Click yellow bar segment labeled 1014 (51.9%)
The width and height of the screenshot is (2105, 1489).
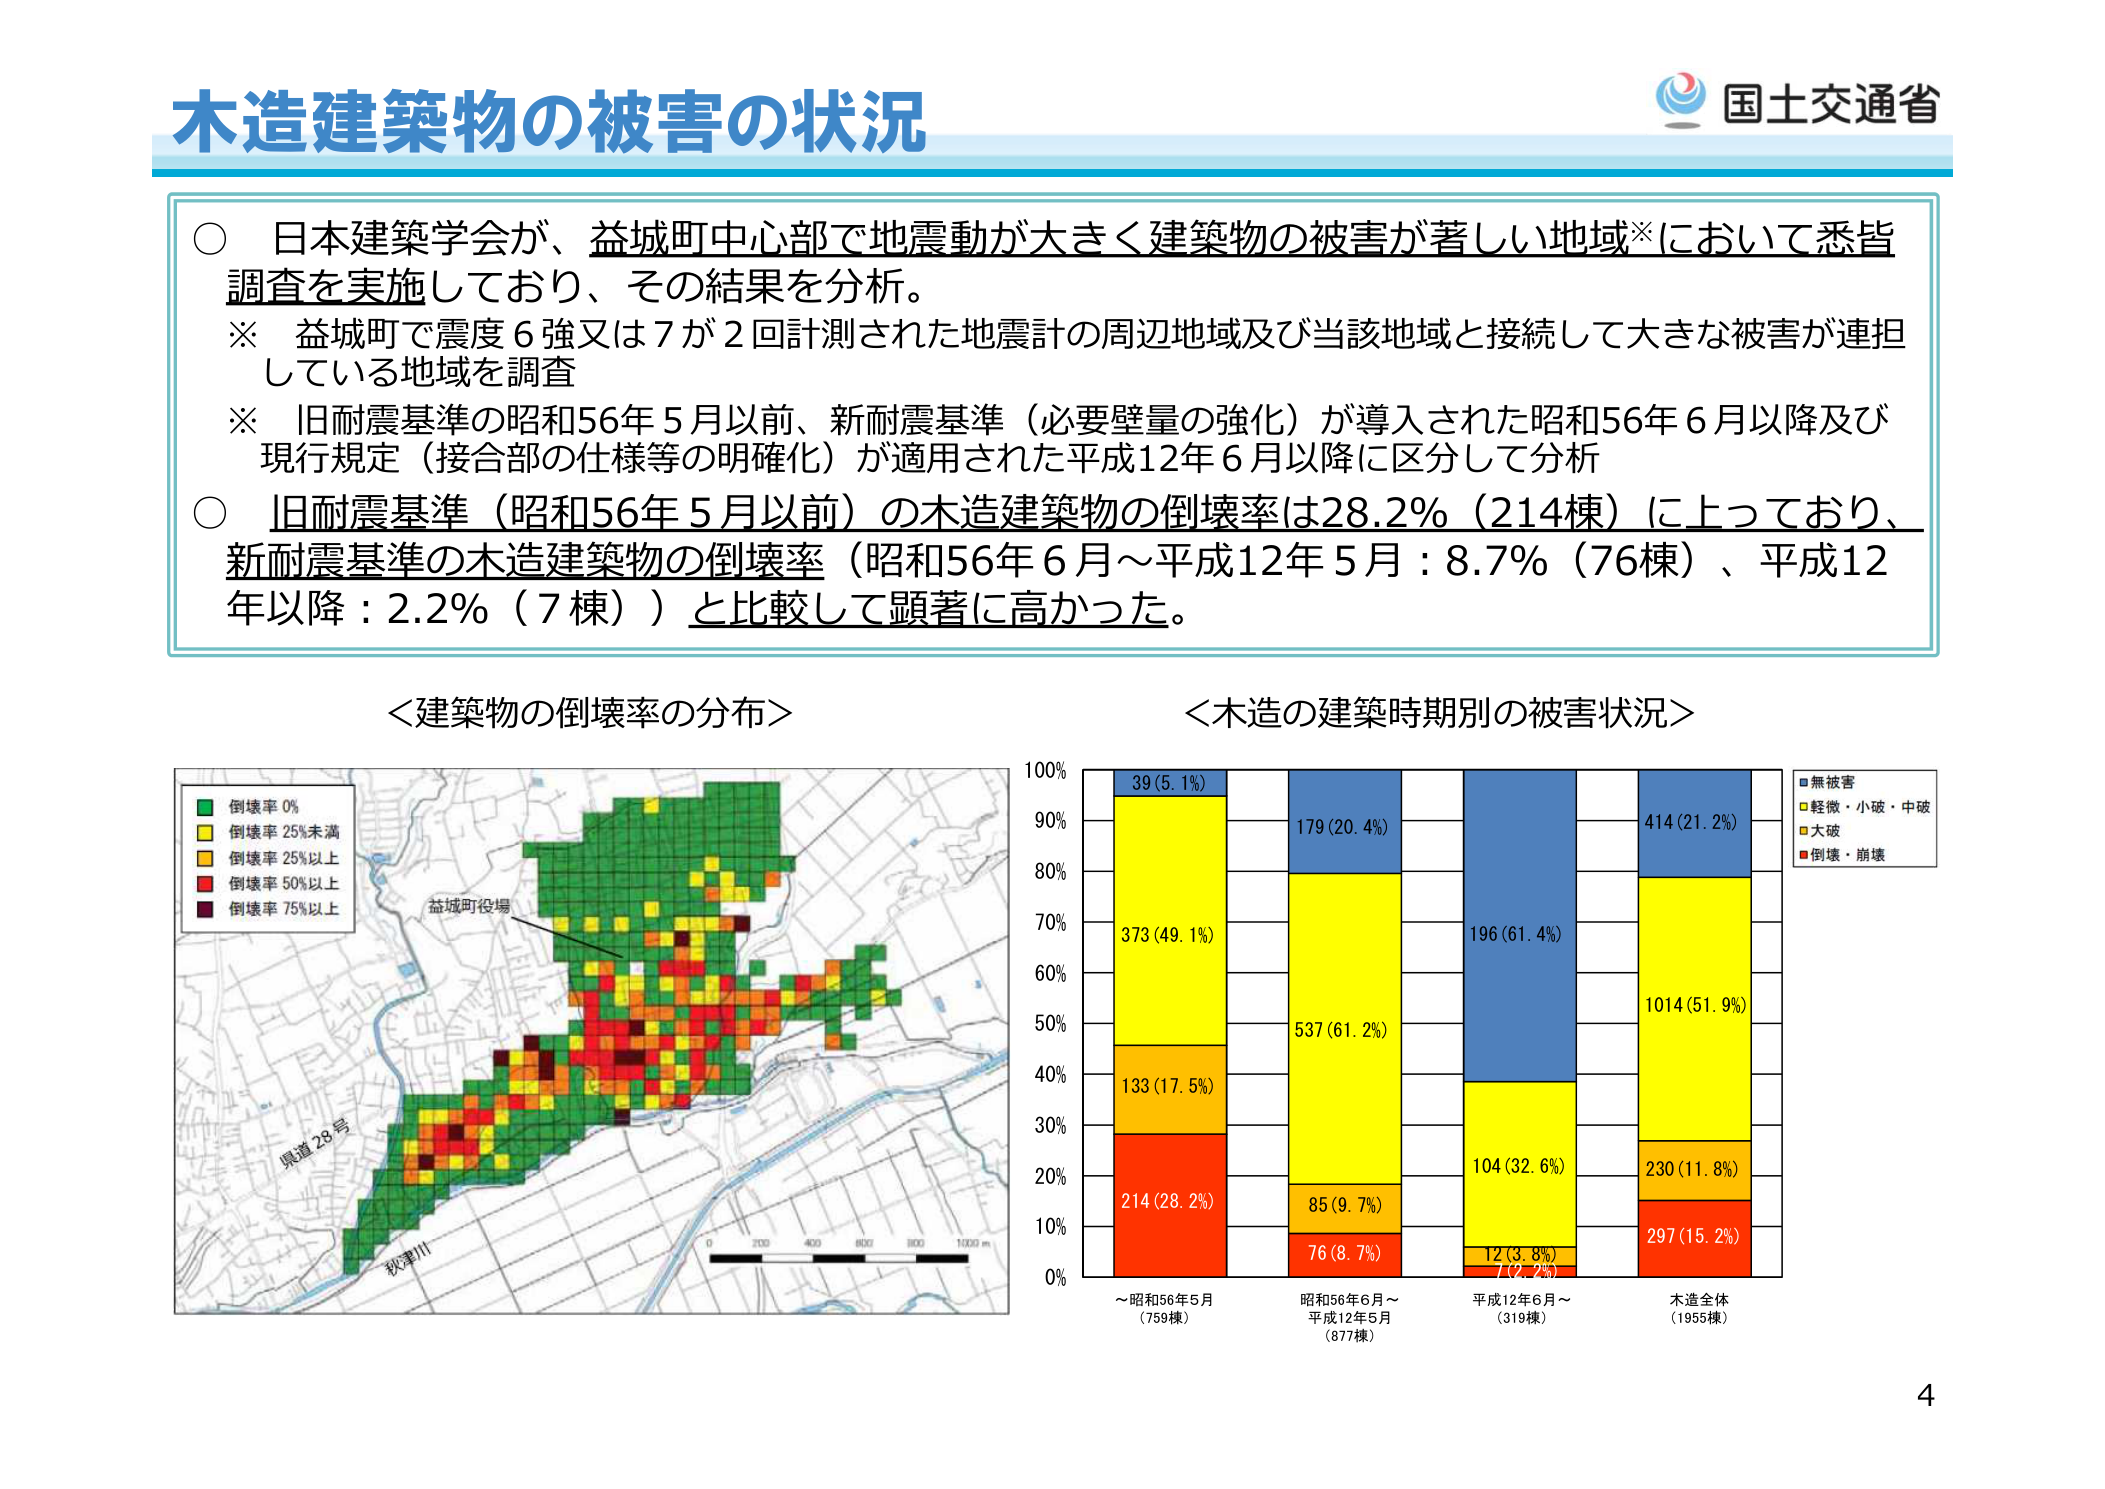(1694, 1009)
